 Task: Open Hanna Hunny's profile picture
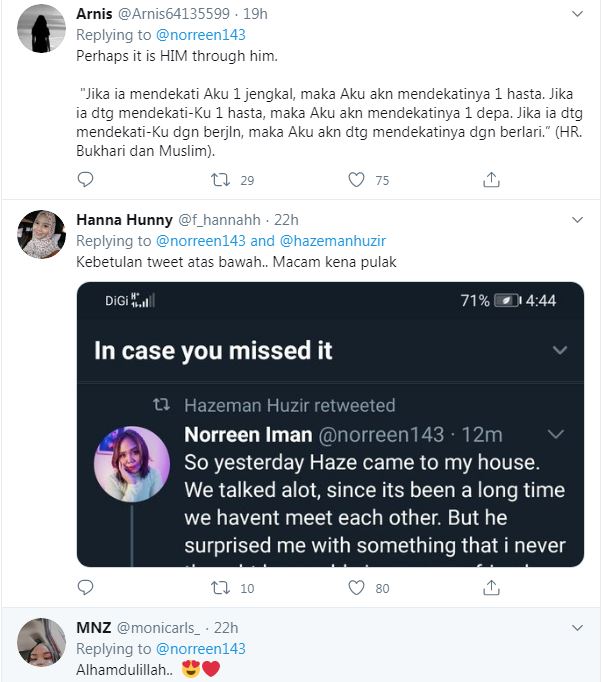click(x=42, y=234)
